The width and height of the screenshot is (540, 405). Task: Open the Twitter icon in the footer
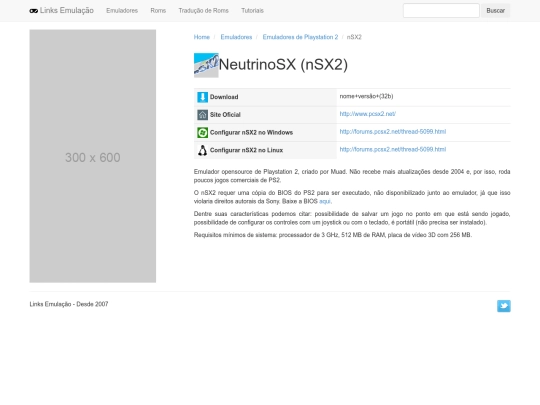(x=503, y=306)
